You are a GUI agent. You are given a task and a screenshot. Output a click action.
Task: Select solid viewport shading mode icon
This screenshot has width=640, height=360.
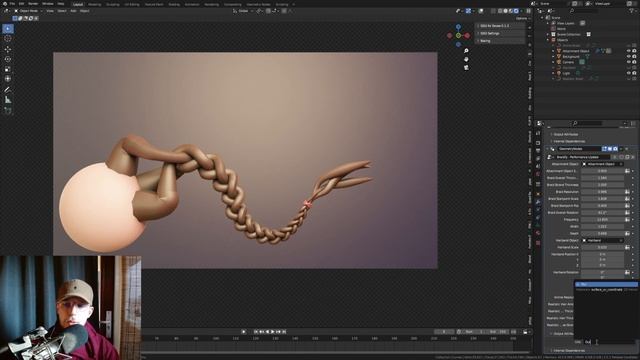(x=505, y=11)
